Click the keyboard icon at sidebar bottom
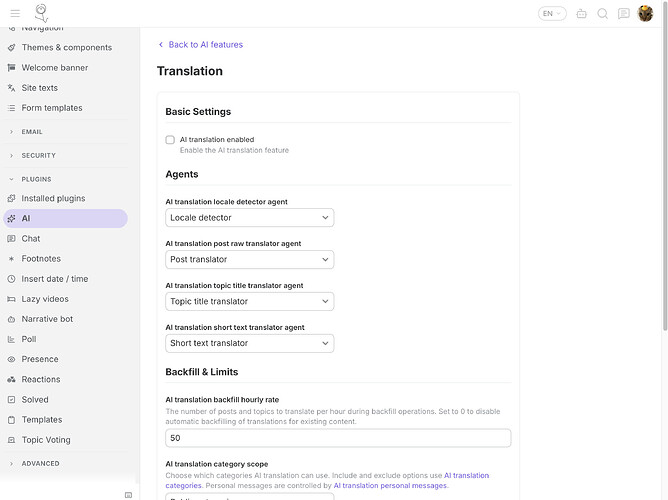The width and height of the screenshot is (668, 500). tap(128, 495)
